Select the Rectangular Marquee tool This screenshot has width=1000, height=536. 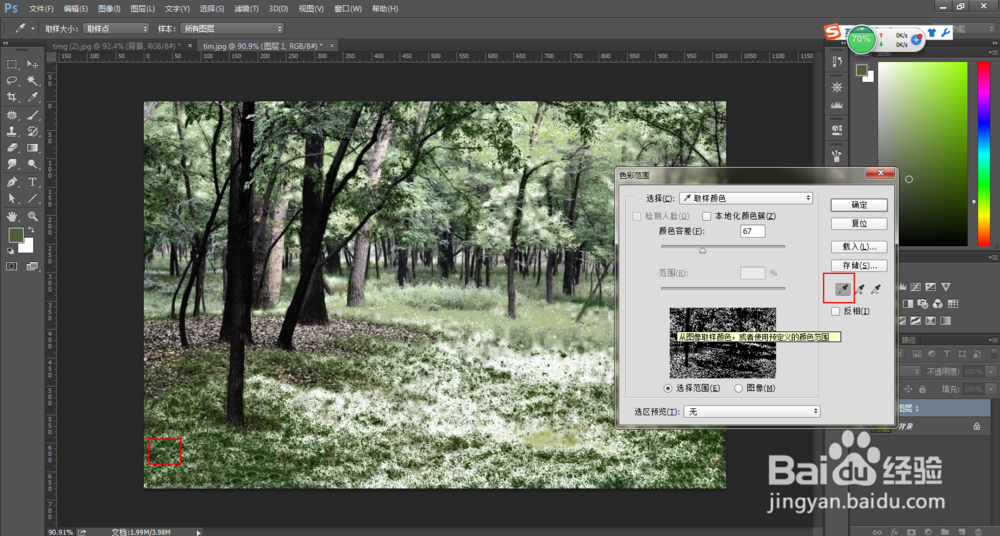click(12, 64)
